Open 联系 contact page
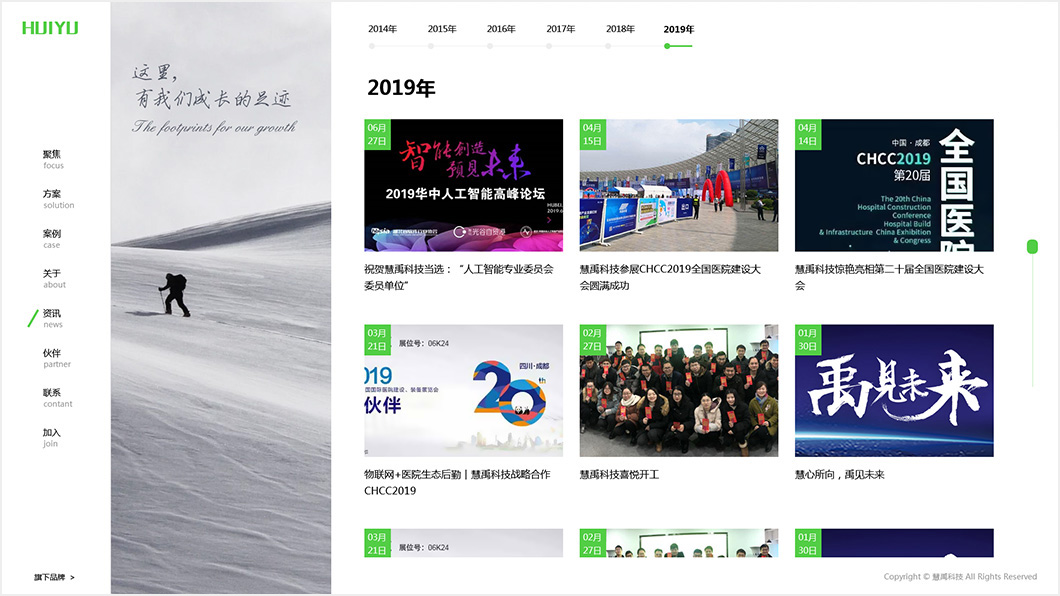This screenshot has height=596, width=1060. 57,398
